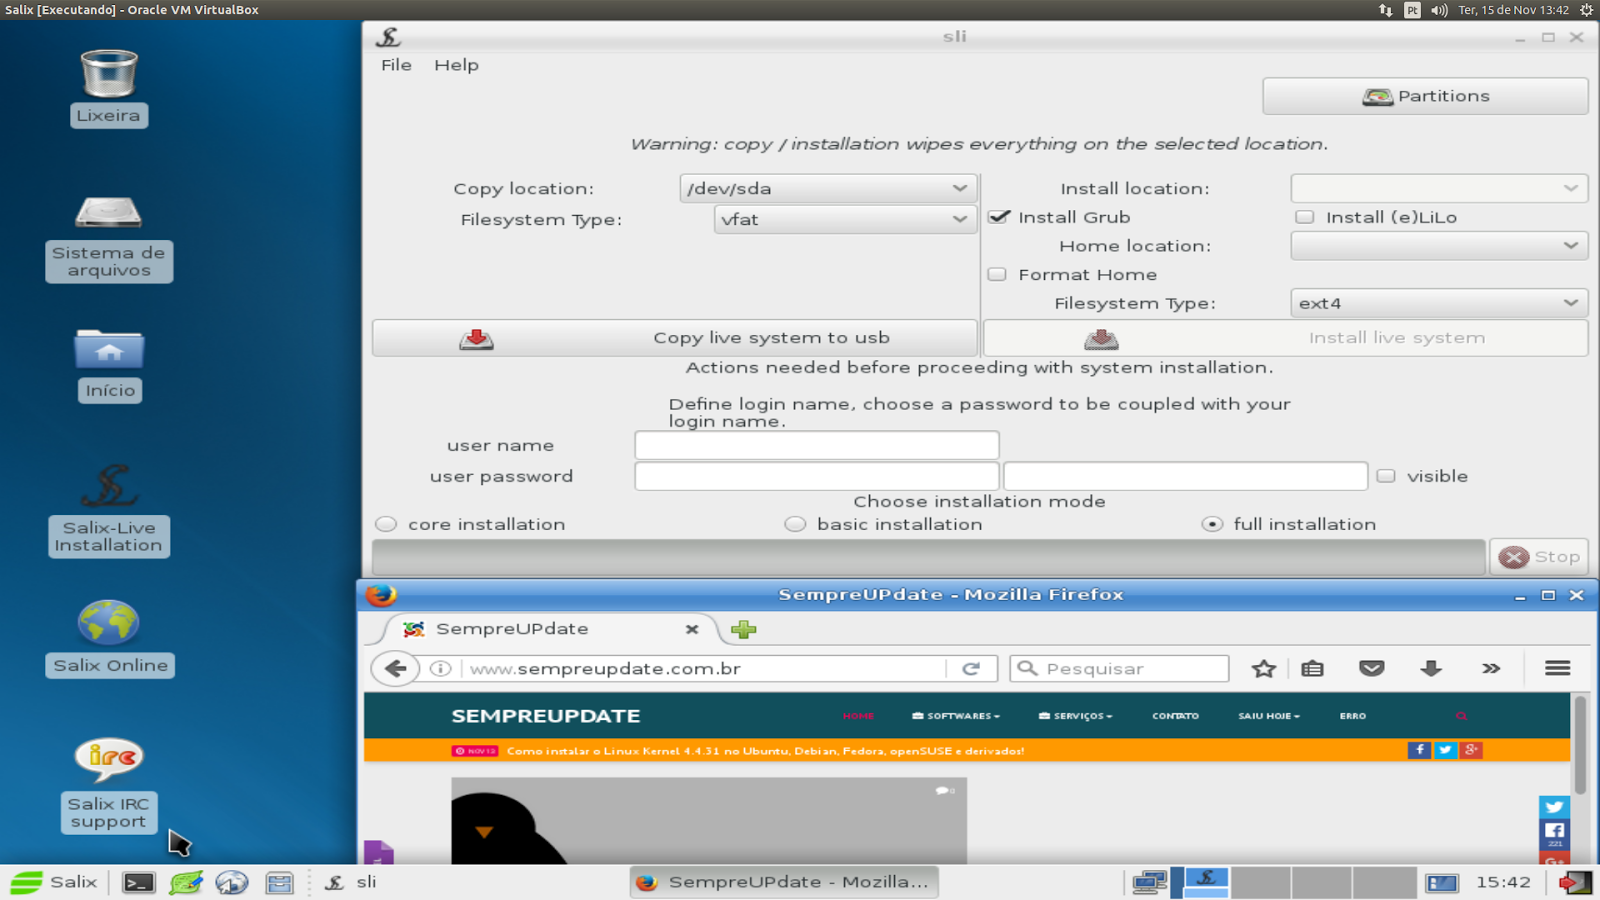Open the Saiu Hoje dropdown on the SempreUpdate navbar
This screenshot has width=1600, height=900.
pyautogui.click(x=1269, y=716)
